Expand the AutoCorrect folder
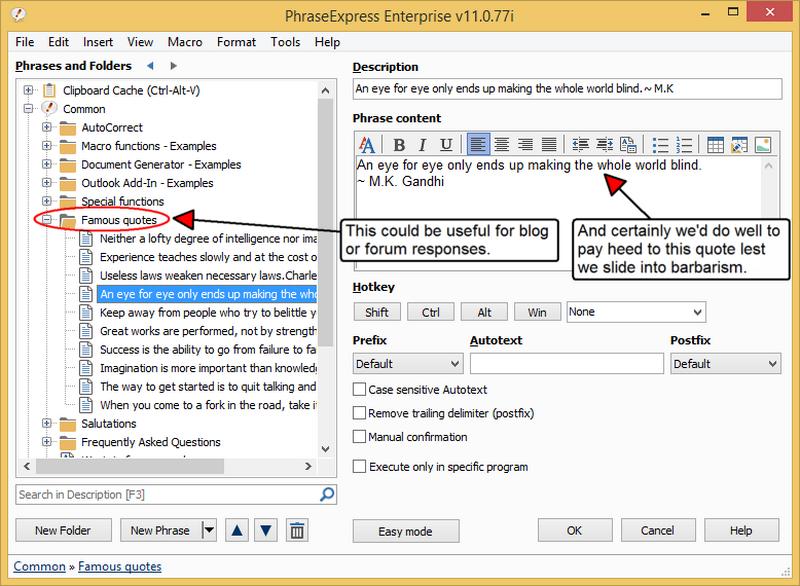The height and width of the screenshot is (586, 800). tap(47, 127)
